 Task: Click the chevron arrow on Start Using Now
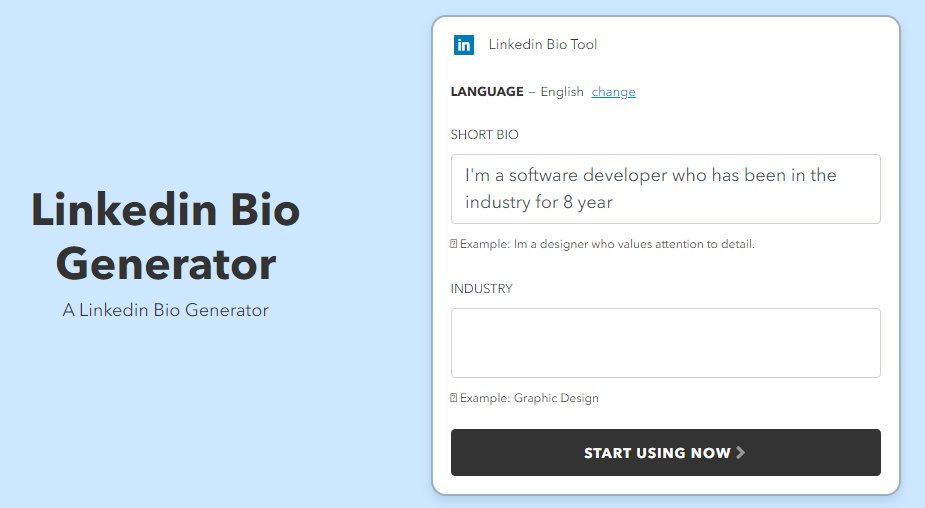click(x=741, y=453)
